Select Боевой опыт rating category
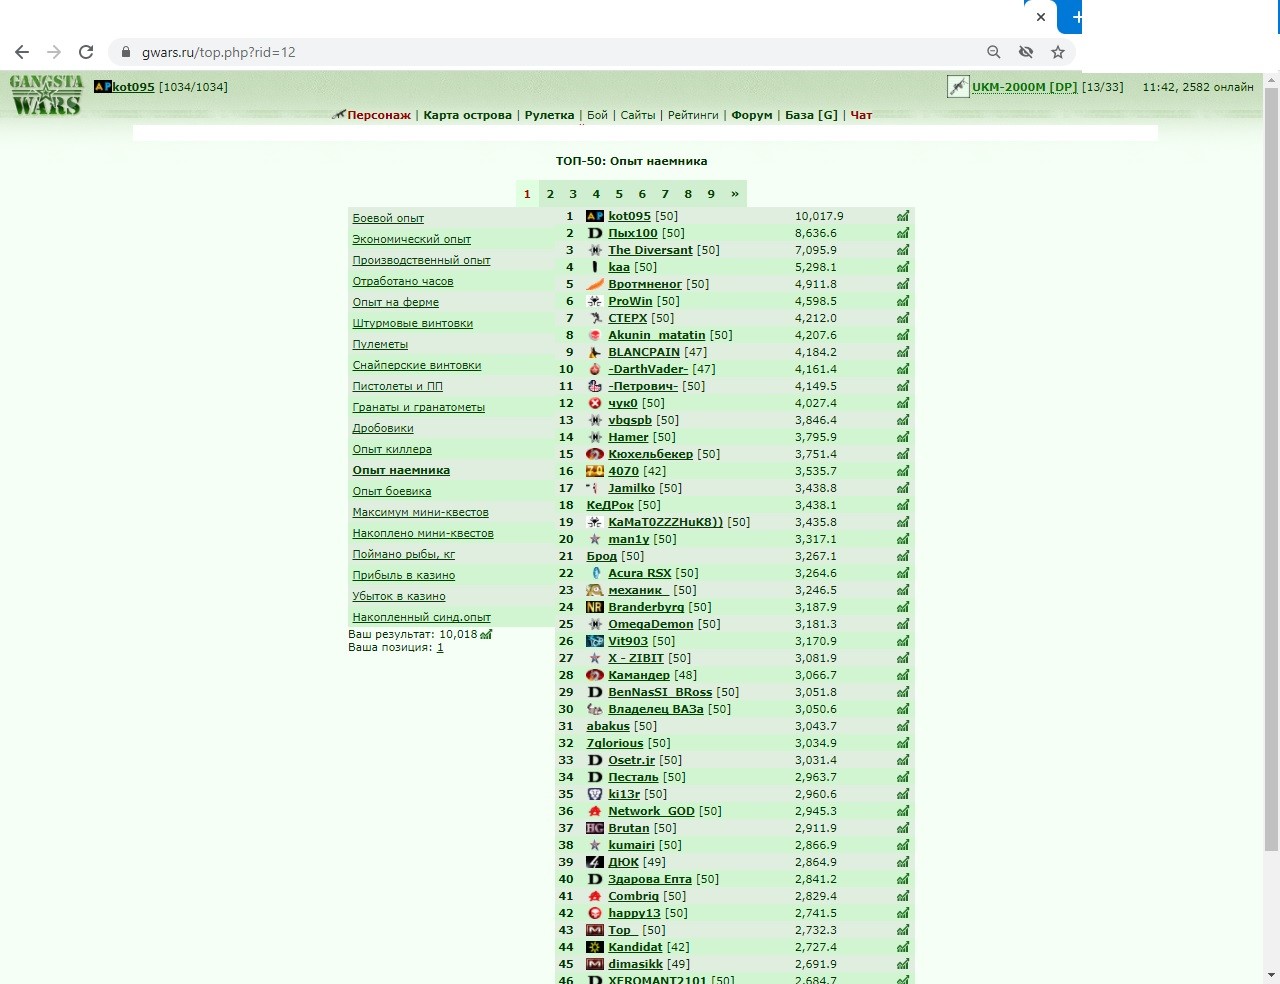Viewport: 1280px width, 984px height. pyautogui.click(x=388, y=218)
